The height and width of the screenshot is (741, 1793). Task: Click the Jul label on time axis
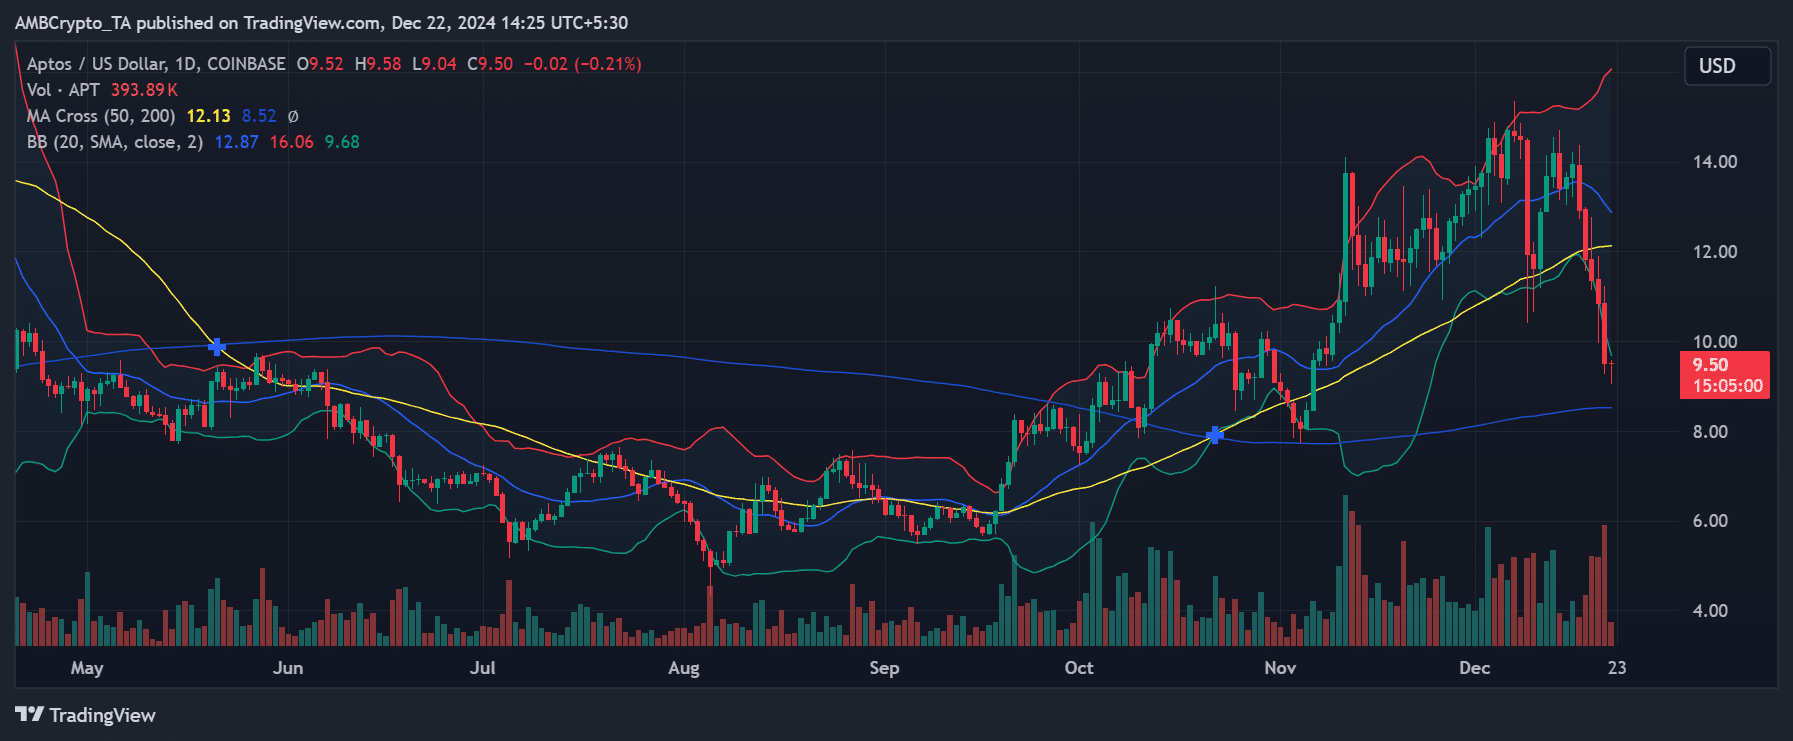tap(483, 668)
